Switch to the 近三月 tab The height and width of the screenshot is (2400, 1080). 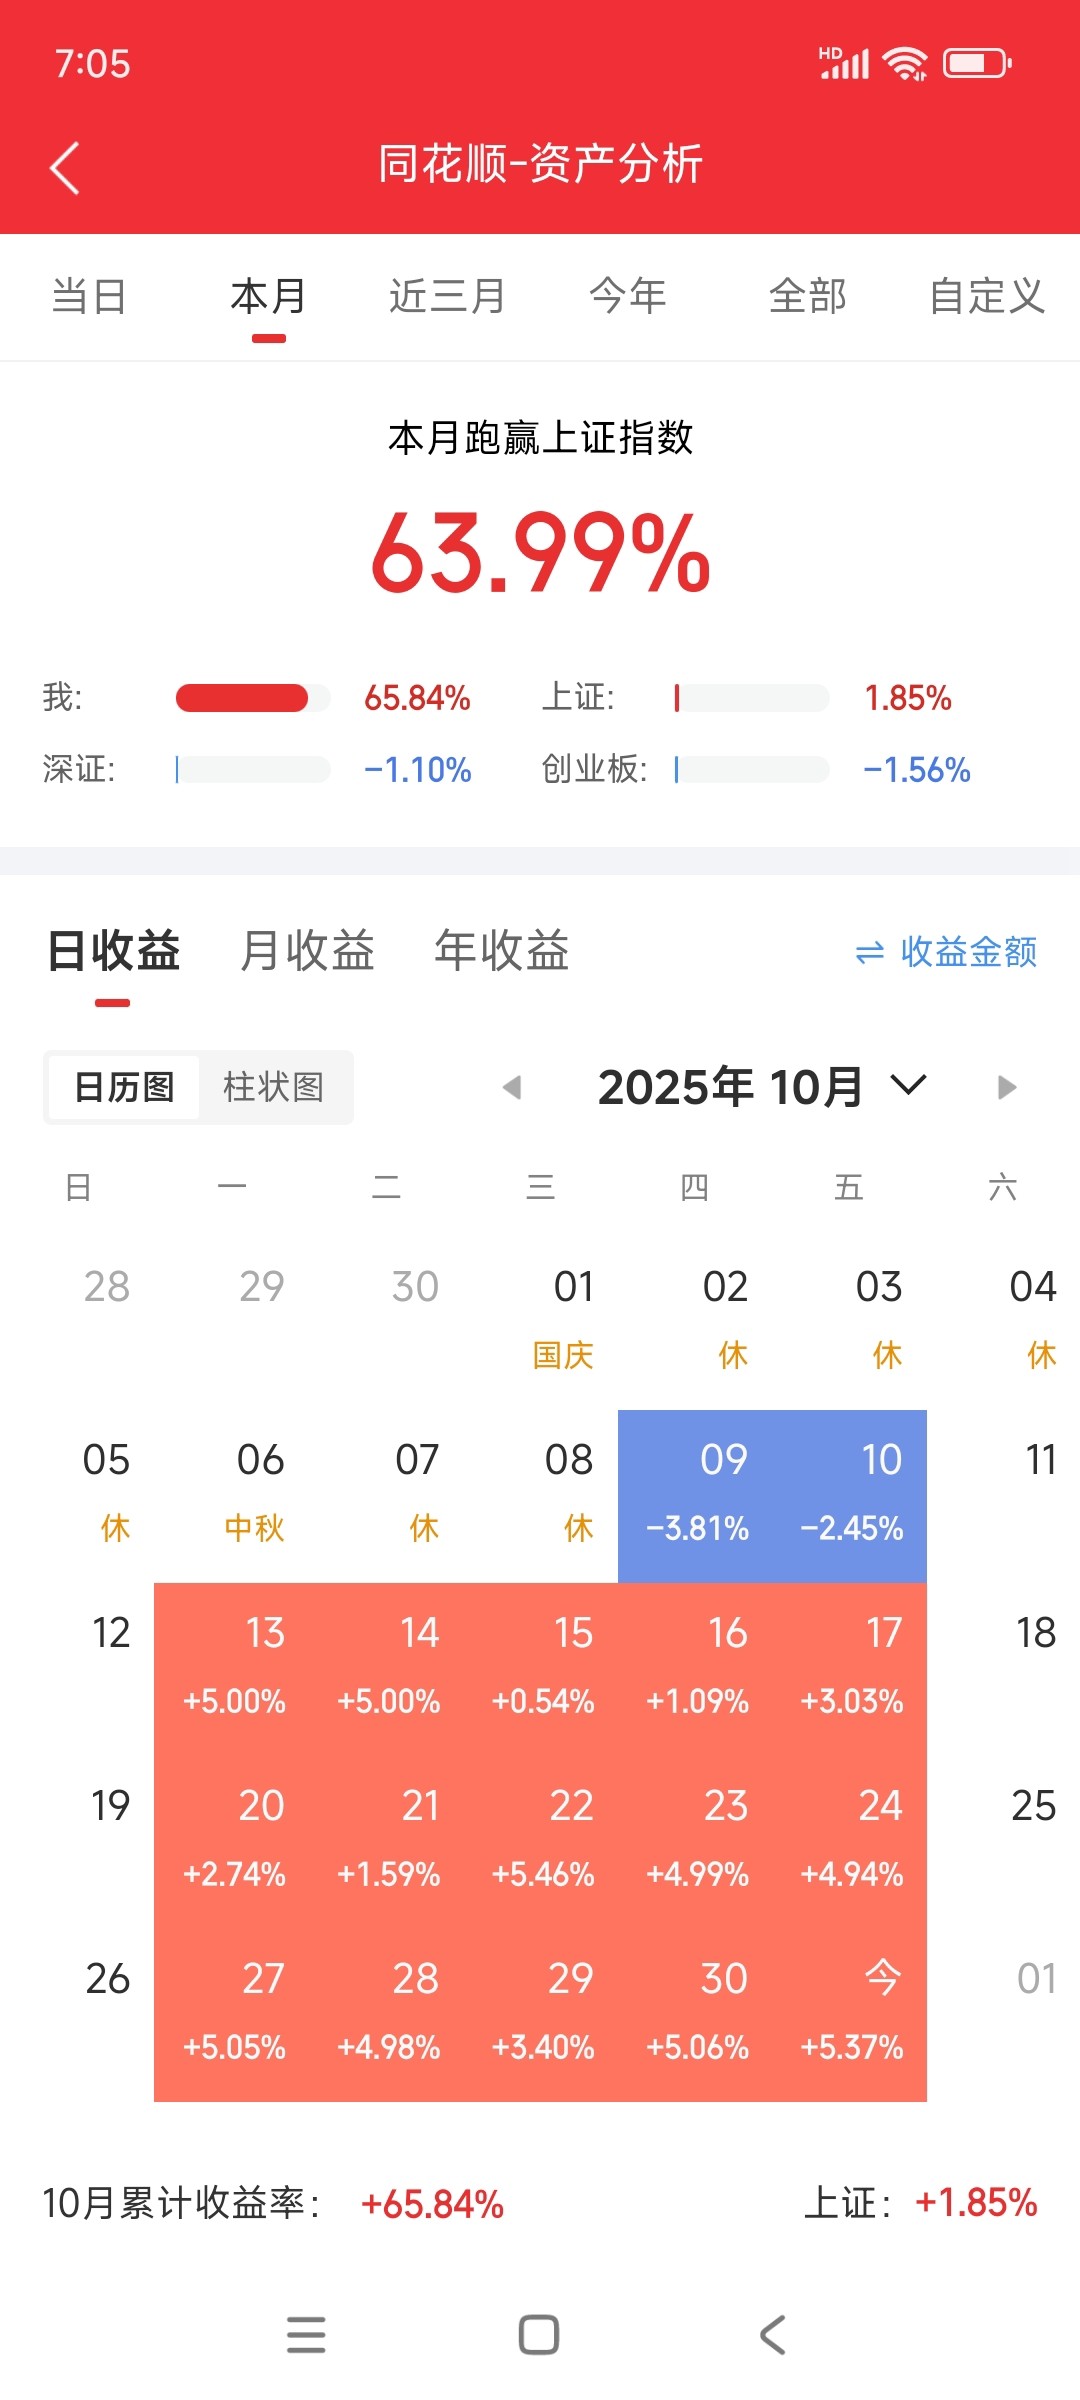tap(447, 297)
